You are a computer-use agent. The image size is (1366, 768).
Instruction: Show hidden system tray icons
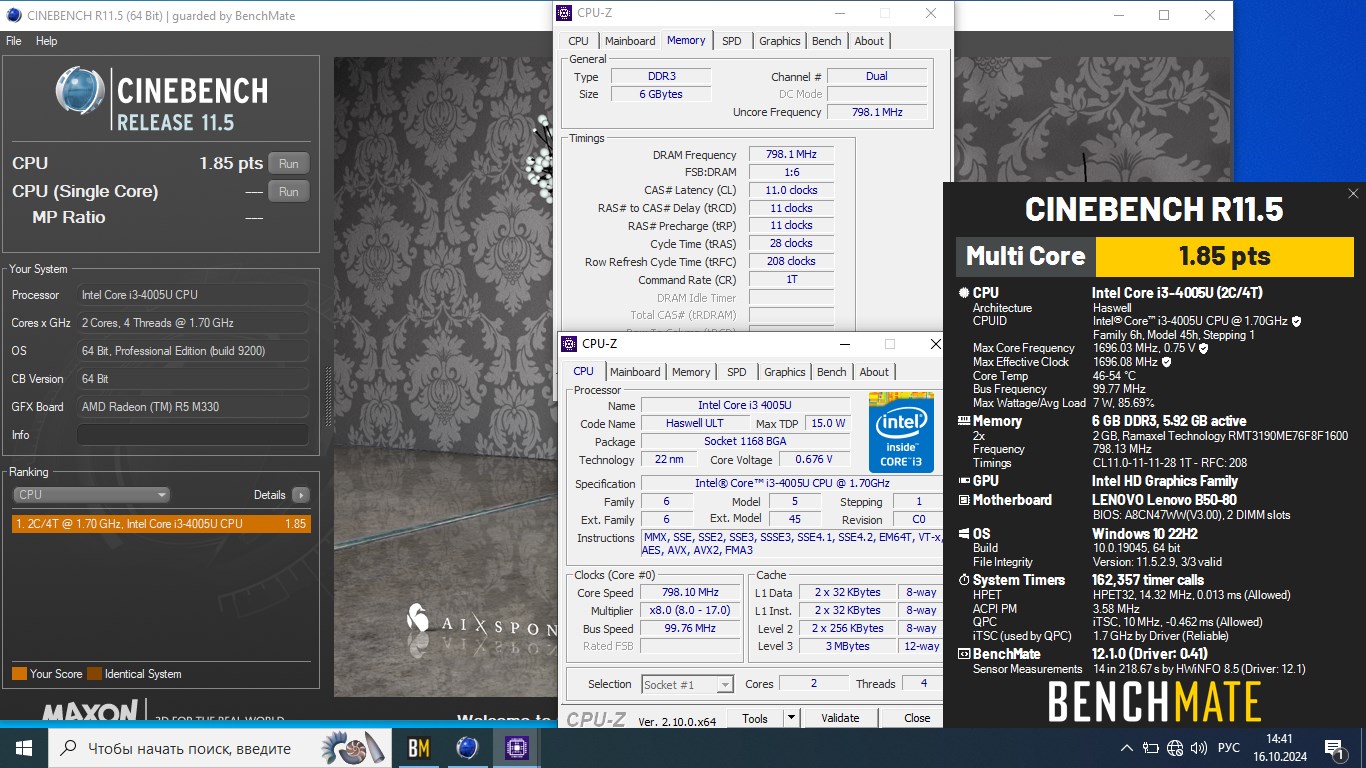click(x=1127, y=748)
